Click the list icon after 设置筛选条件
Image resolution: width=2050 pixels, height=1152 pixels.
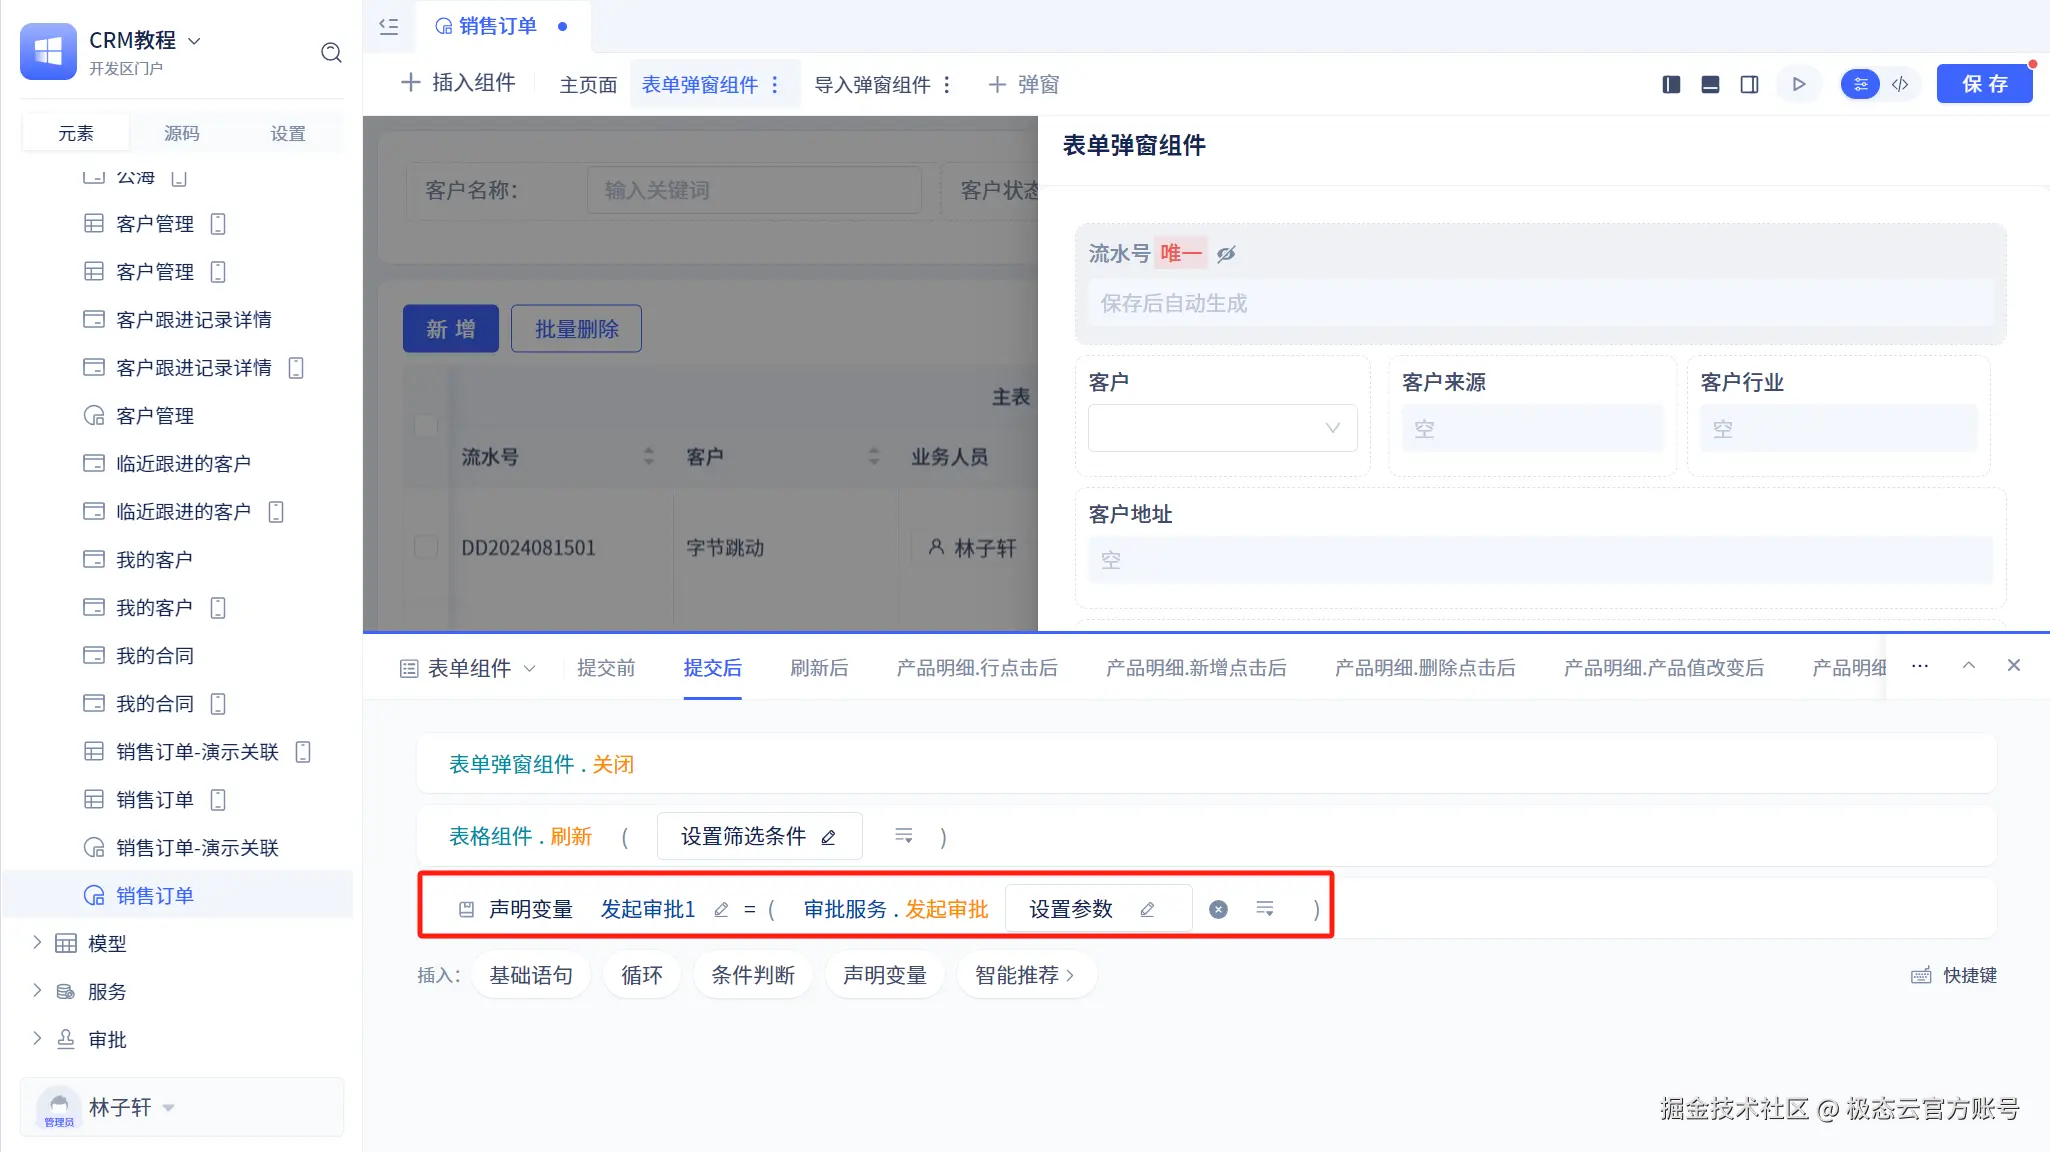tap(903, 835)
